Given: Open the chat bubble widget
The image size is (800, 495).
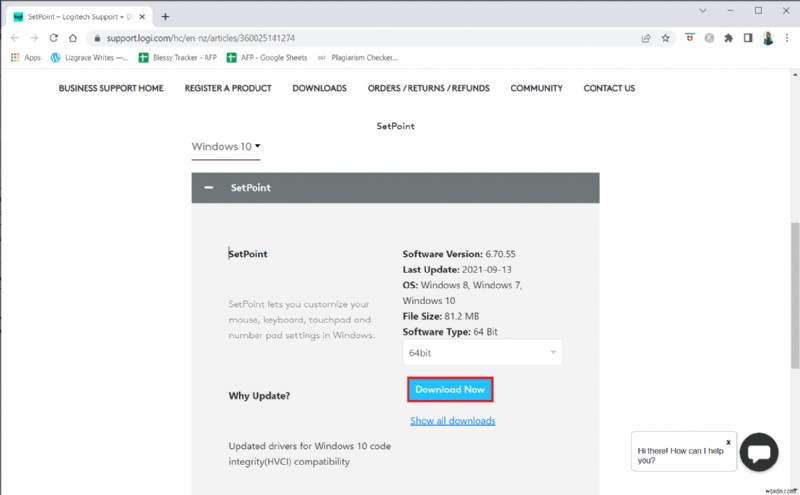Looking at the screenshot, I should [759, 452].
